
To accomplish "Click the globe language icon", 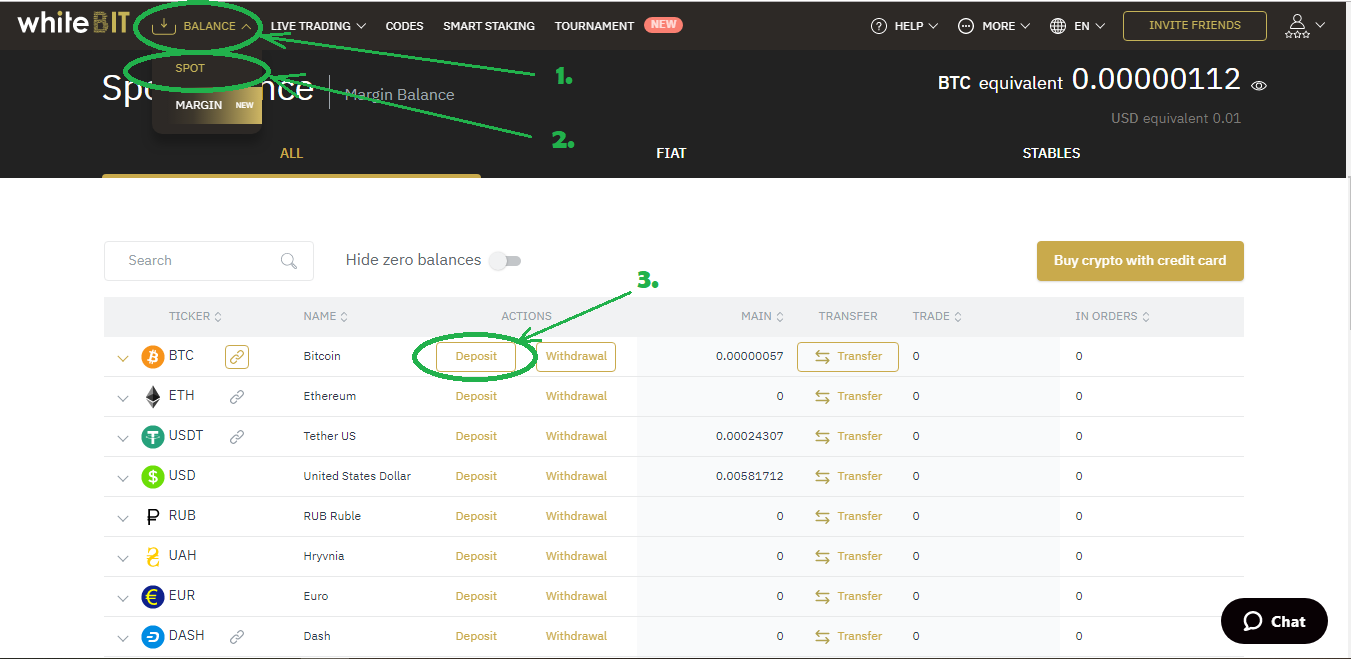I will tap(1058, 26).
